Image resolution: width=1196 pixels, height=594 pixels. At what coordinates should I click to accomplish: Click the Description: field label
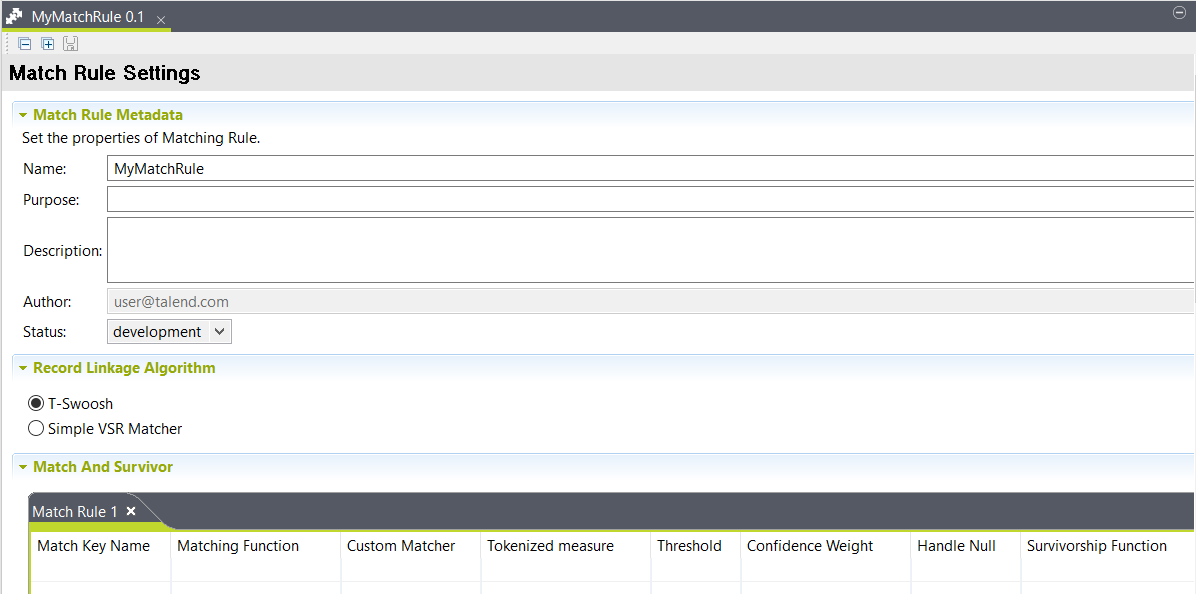(63, 250)
